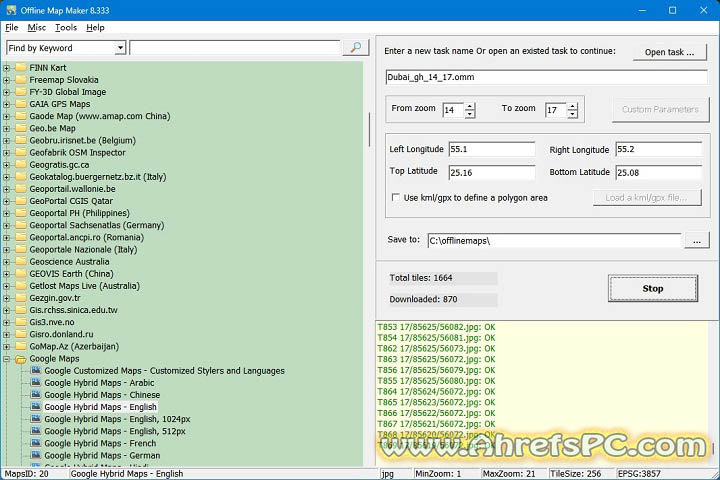The image size is (720, 480).
Task: Expand the Getlost Maps Live (Australia) node
Action: 6,286
